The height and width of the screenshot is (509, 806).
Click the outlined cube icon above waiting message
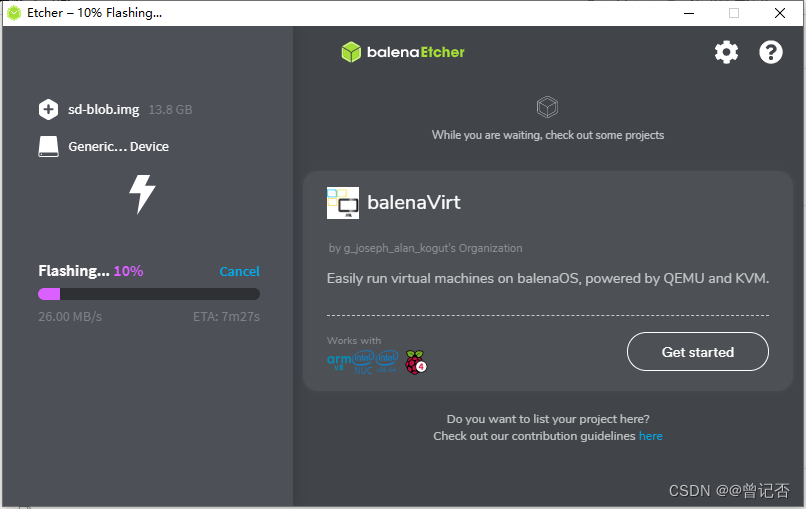(547, 107)
